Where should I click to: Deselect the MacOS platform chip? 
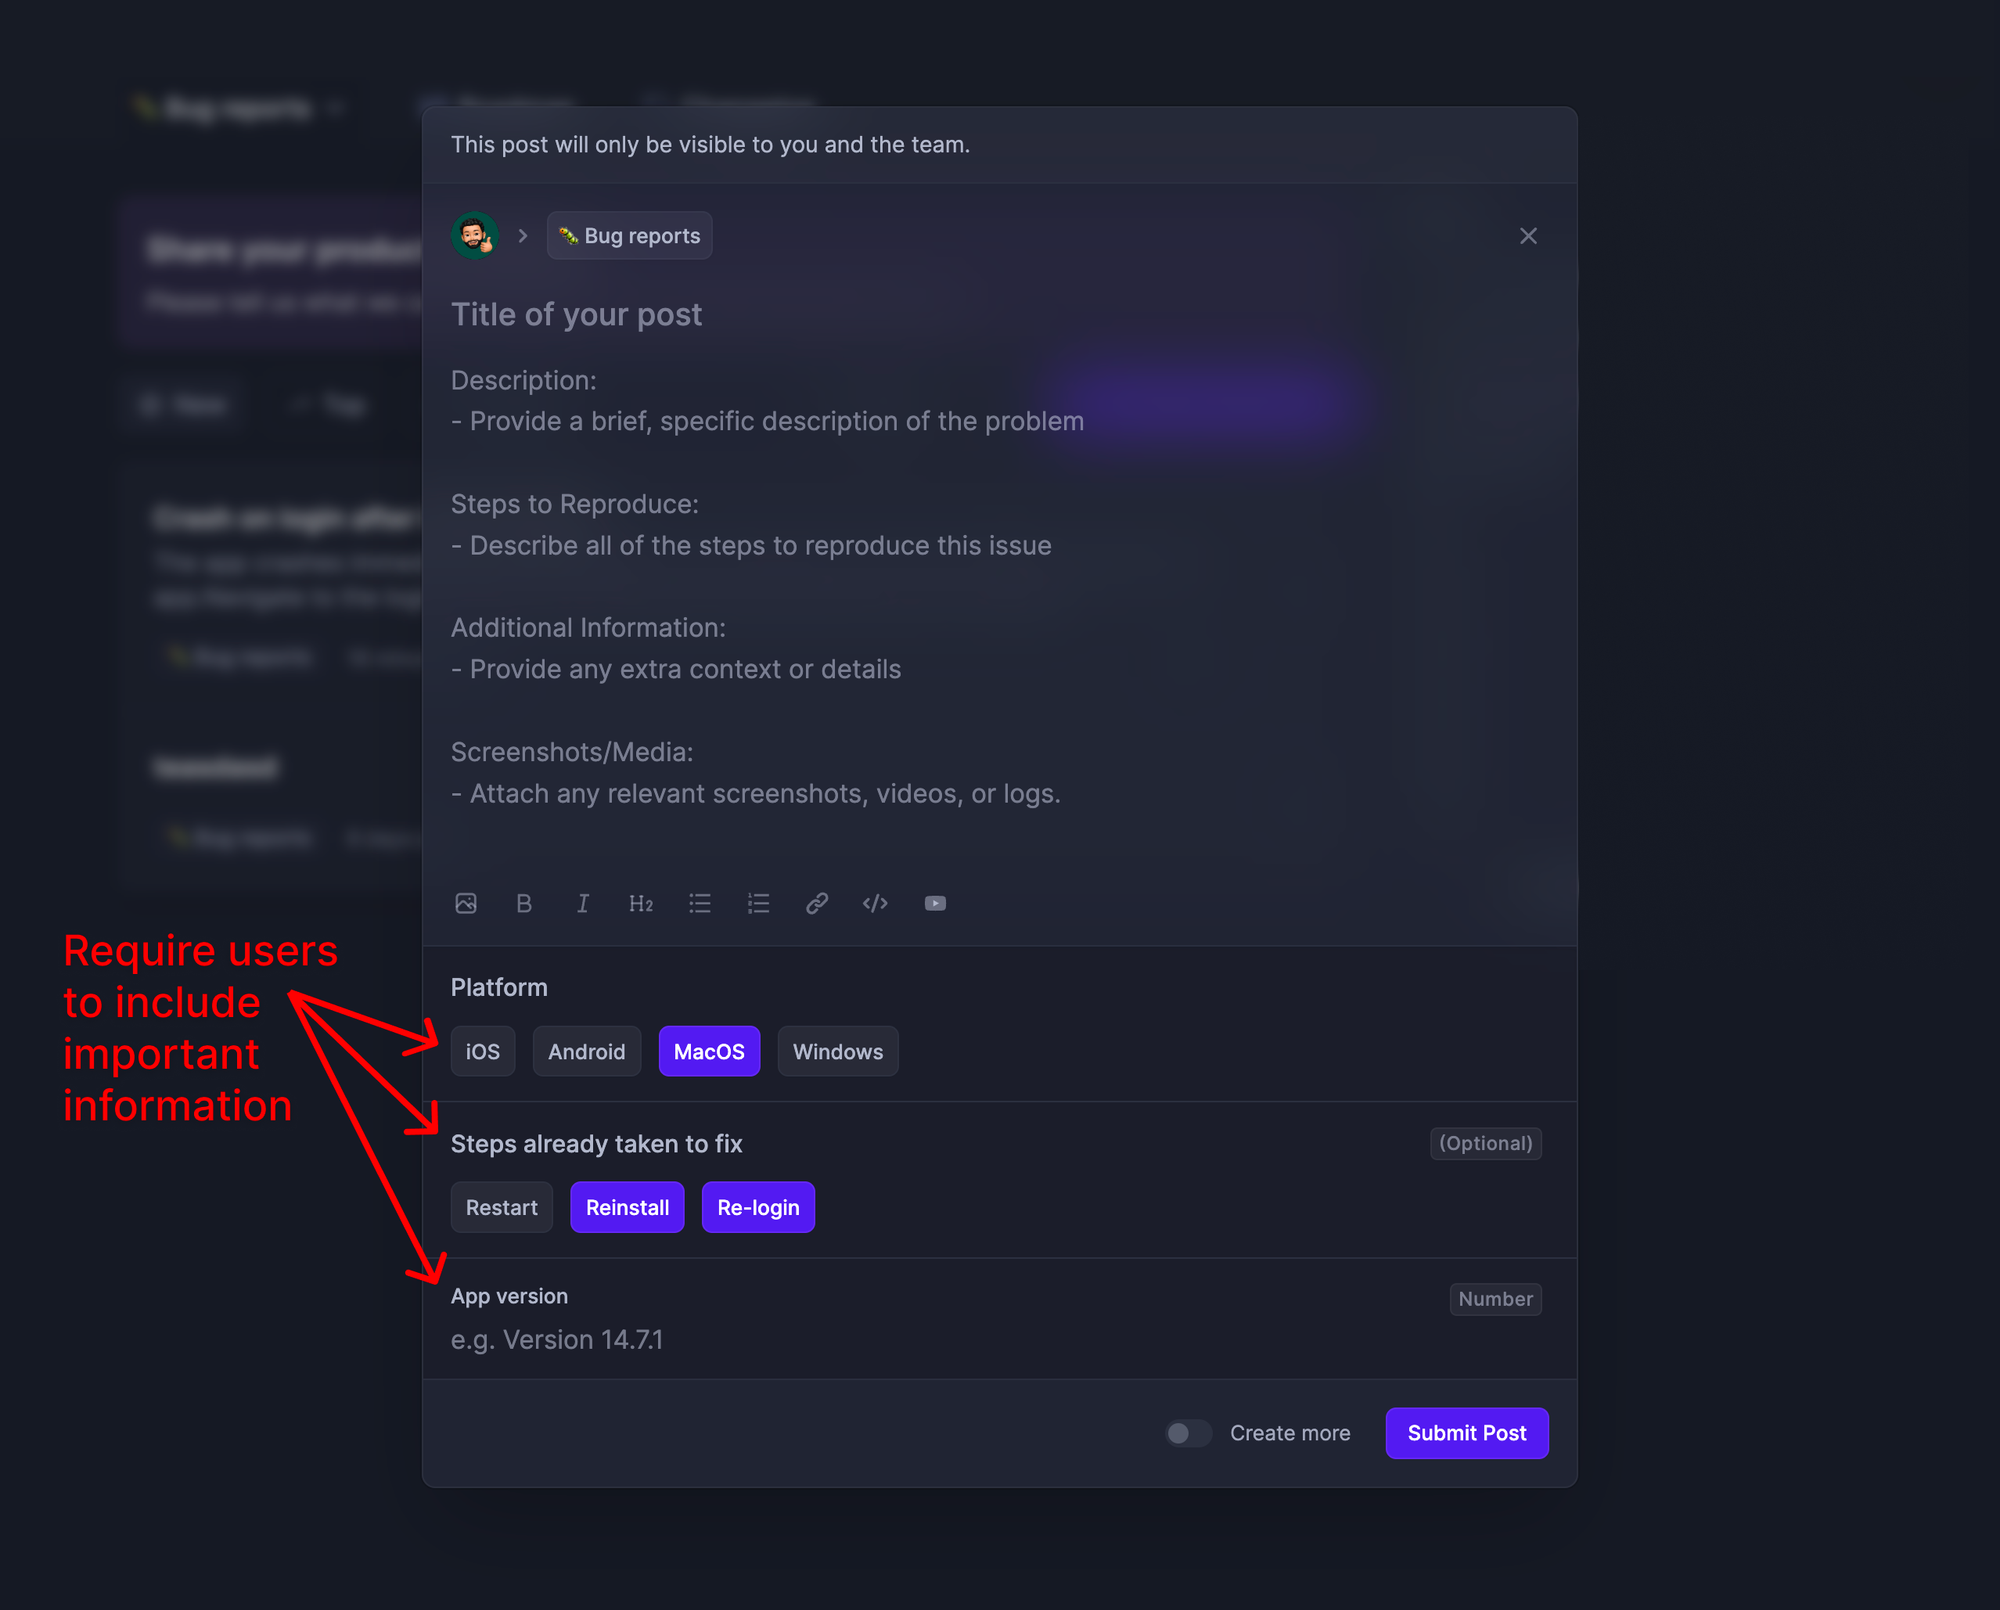tap(709, 1051)
